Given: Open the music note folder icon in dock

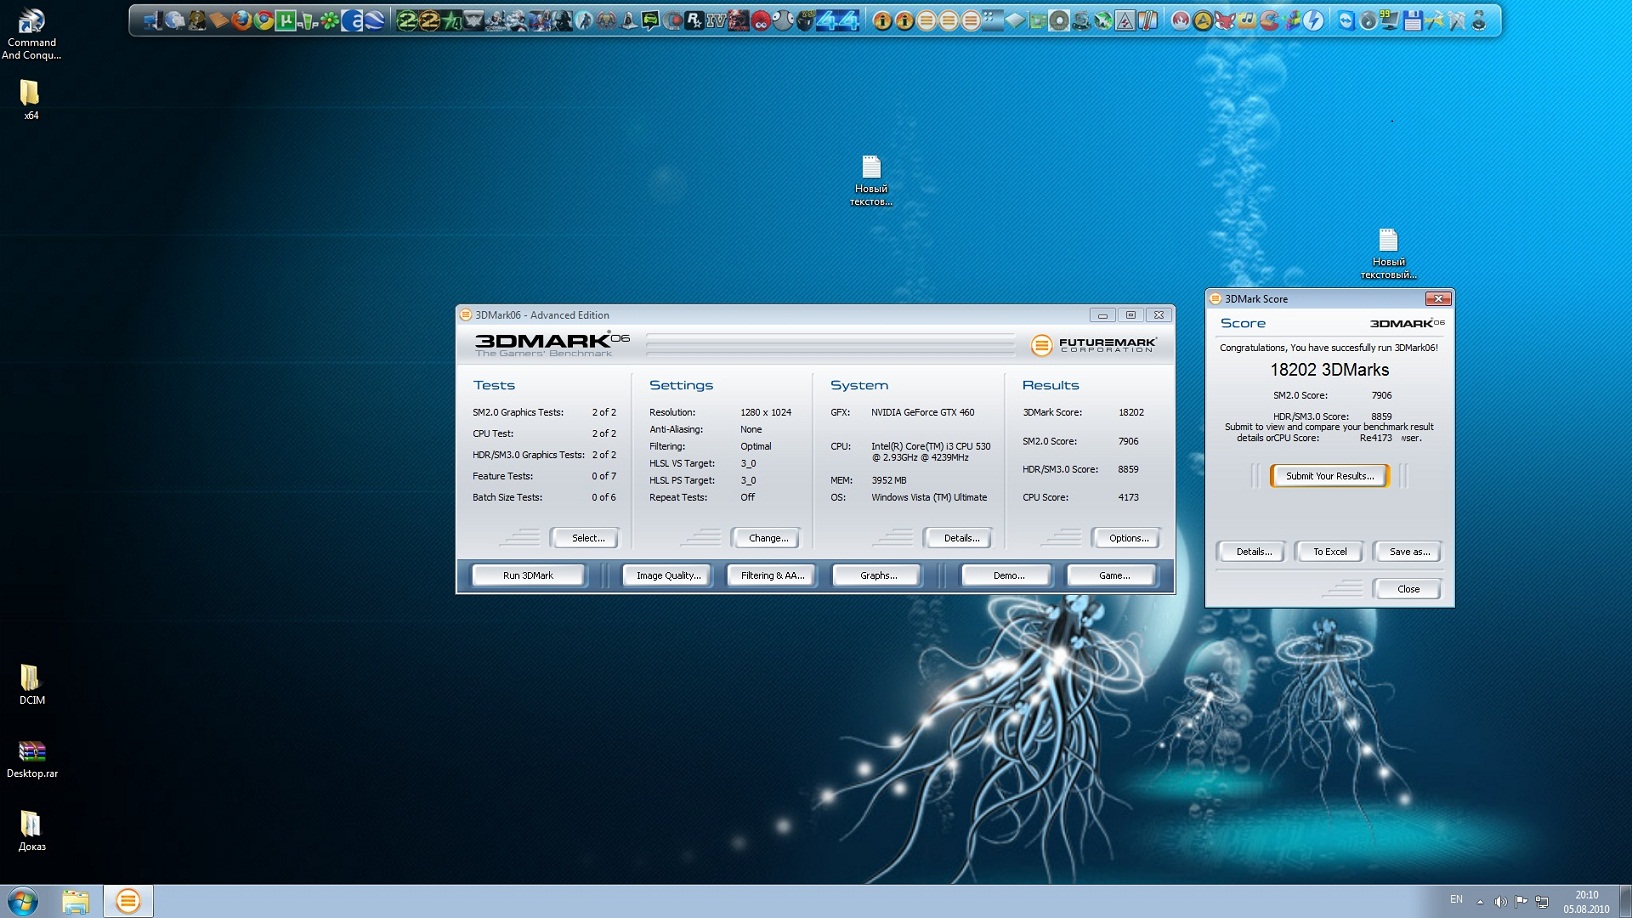Looking at the screenshot, I should (x=1245, y=19).
